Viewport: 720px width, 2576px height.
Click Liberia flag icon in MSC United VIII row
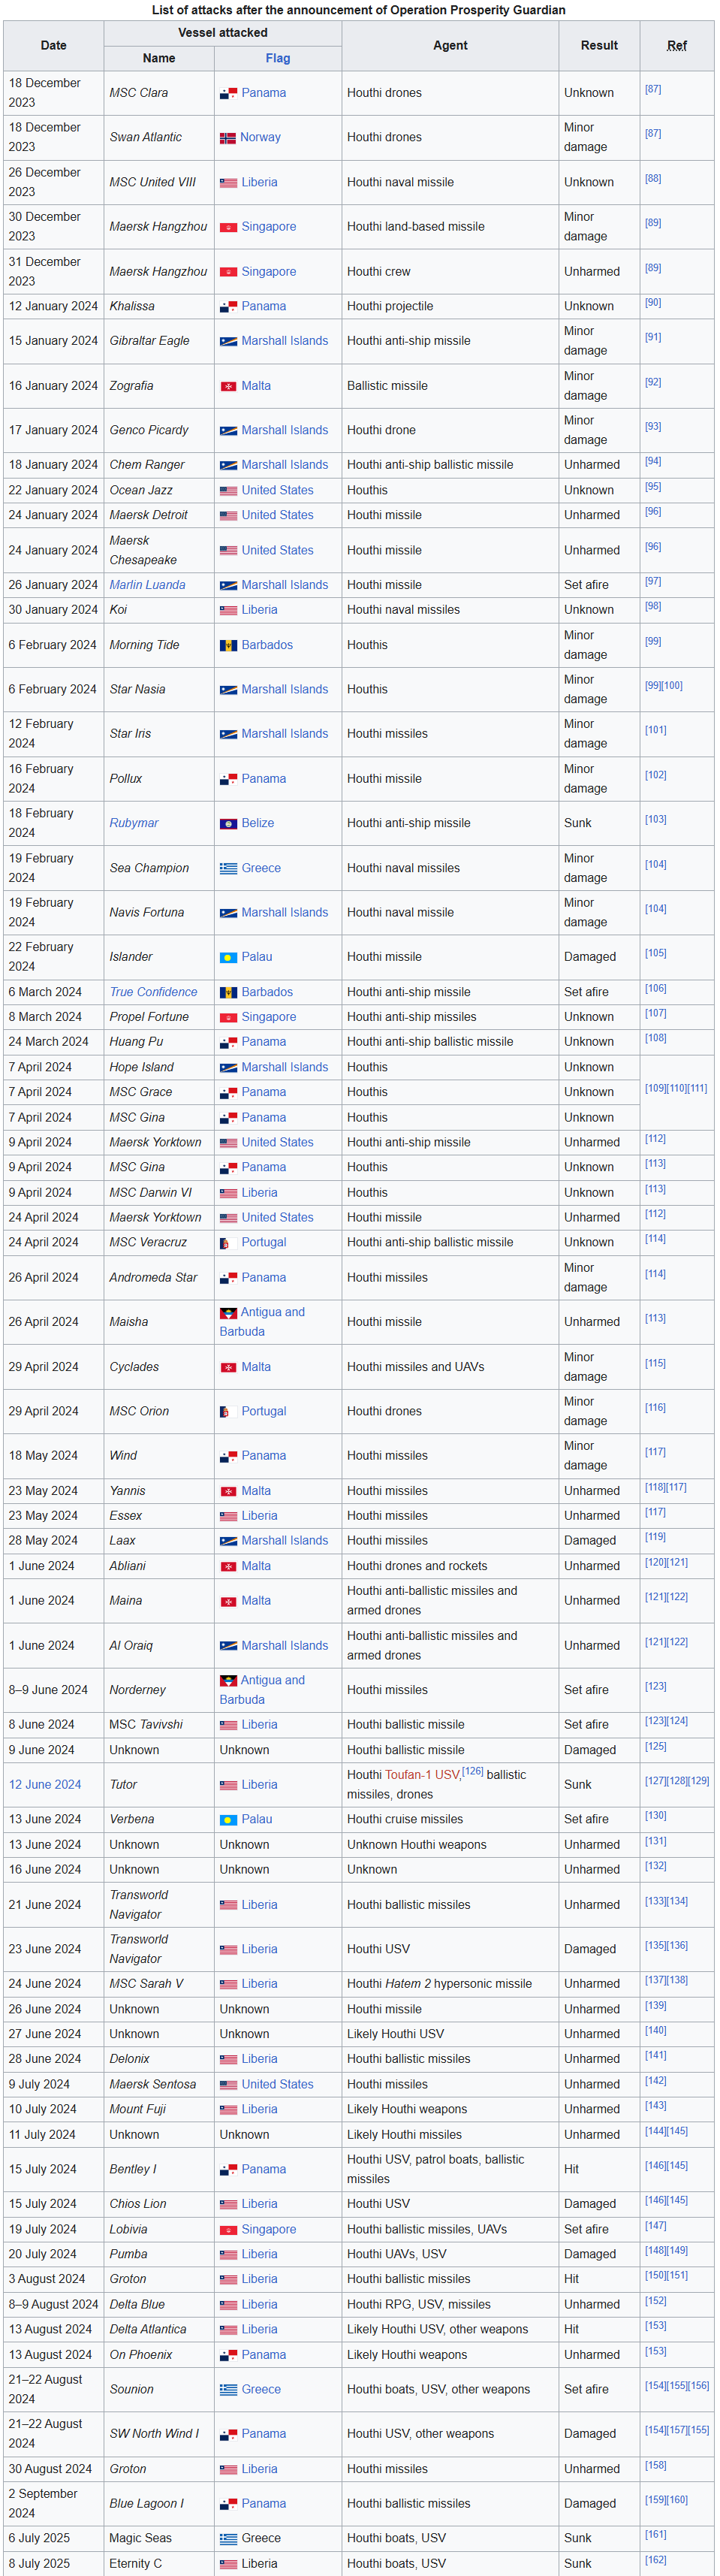coord(228,183)
